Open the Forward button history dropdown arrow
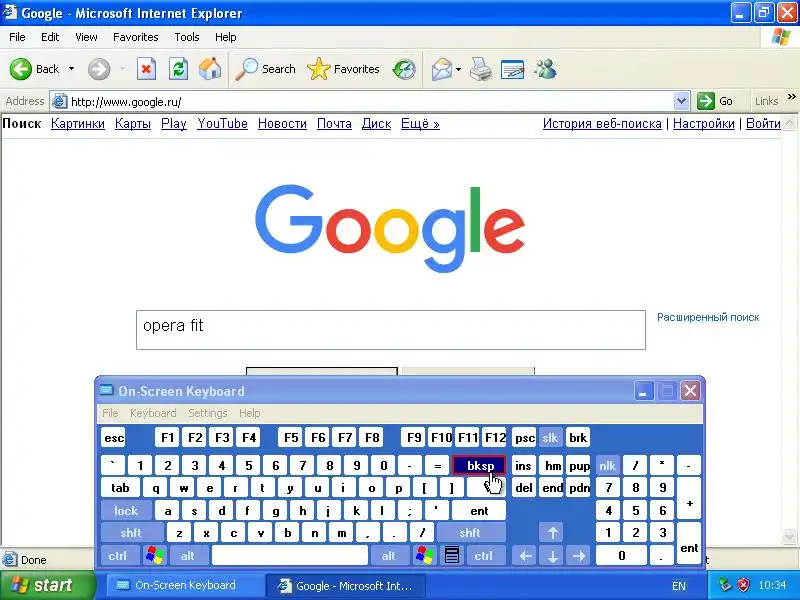Viewport: 800px width, 600px height. pyautogui.click(x=122, y=69)
